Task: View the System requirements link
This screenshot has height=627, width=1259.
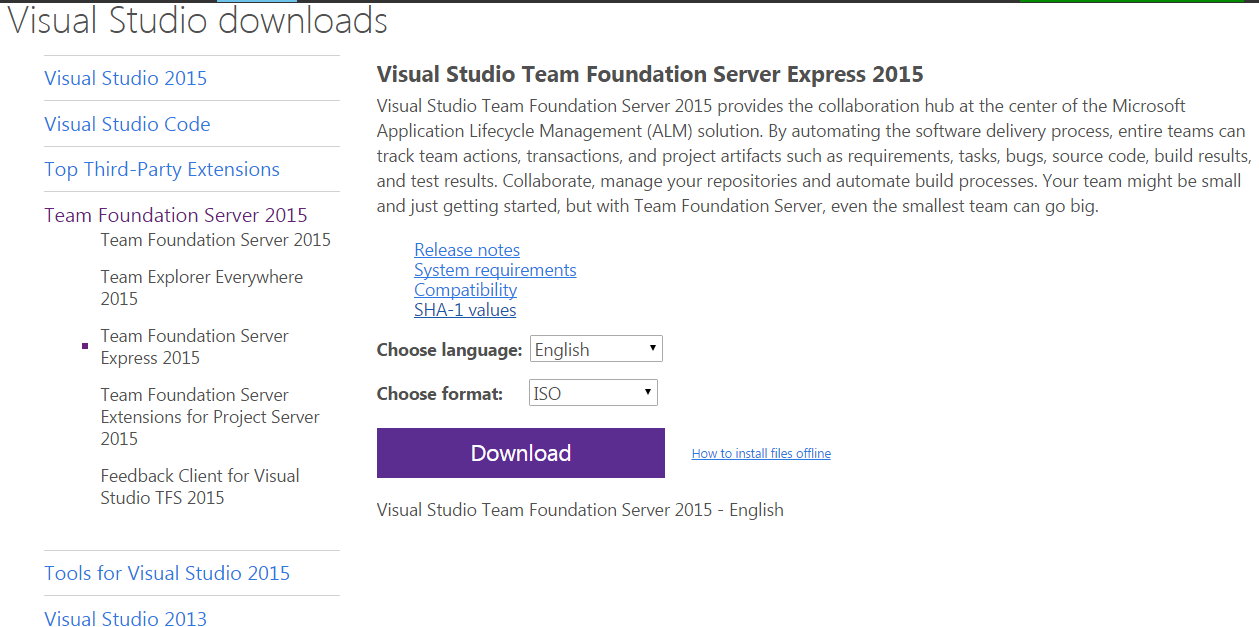Action: 495,270
